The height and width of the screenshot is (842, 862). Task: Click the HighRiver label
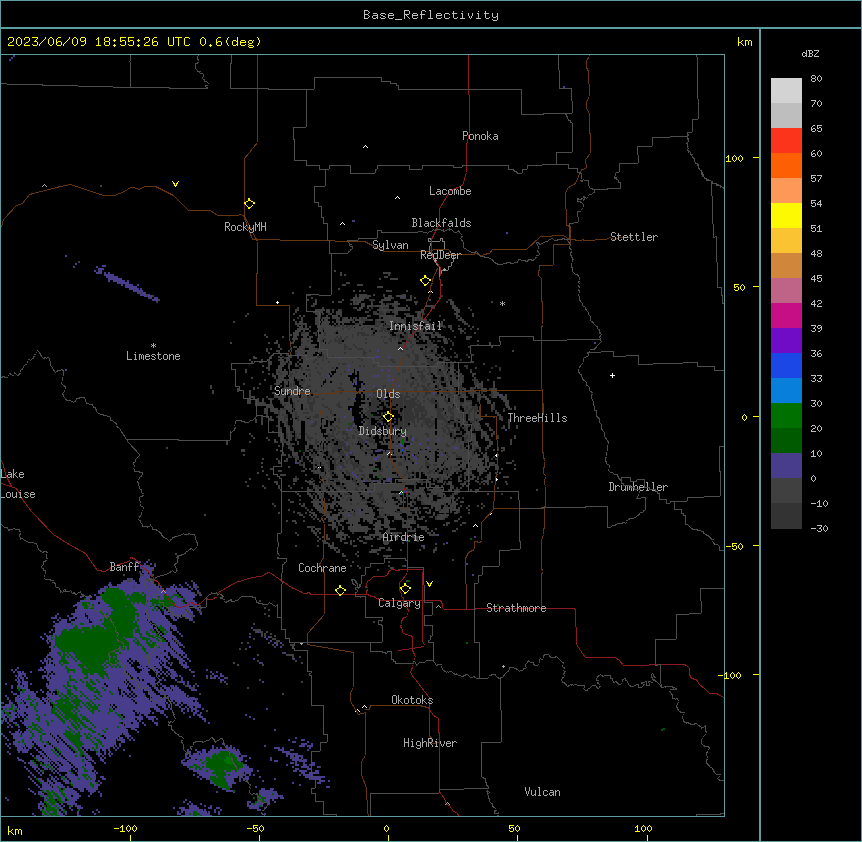(430, 743)
